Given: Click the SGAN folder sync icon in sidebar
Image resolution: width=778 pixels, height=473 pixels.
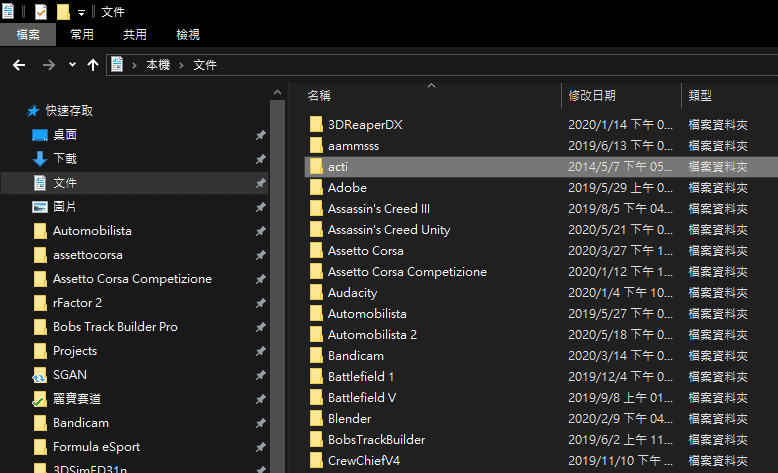Looking at the screenshot, I should click(x=40, y=375).
